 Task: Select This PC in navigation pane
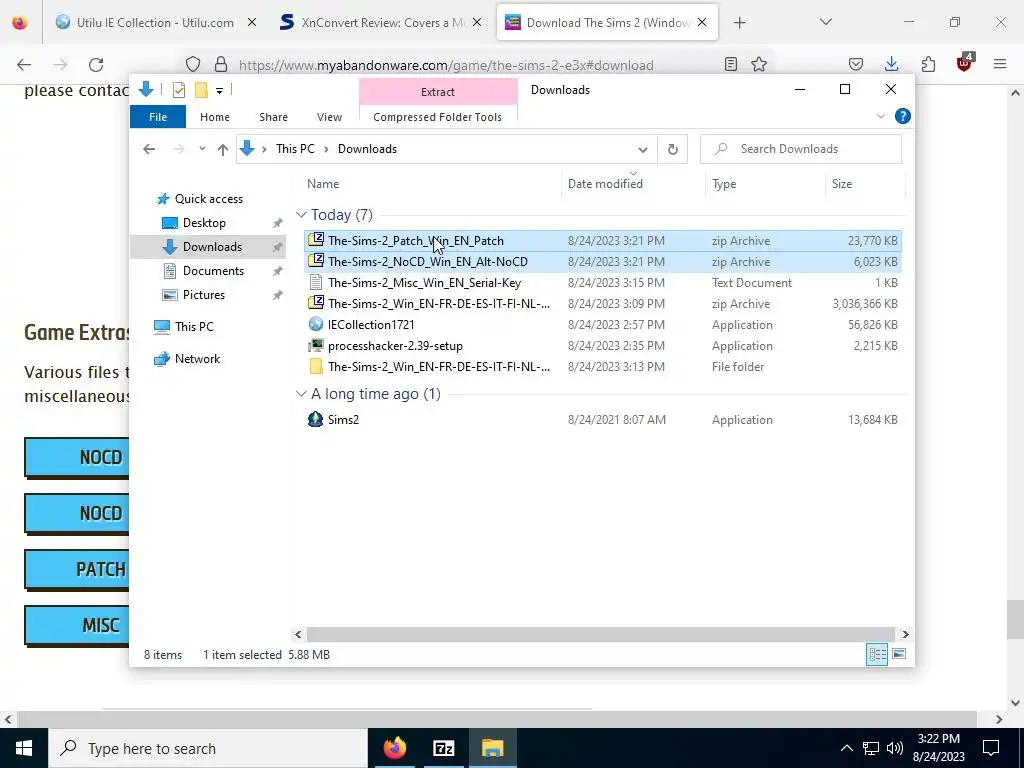pyautogui.click(x=194, y=327)
